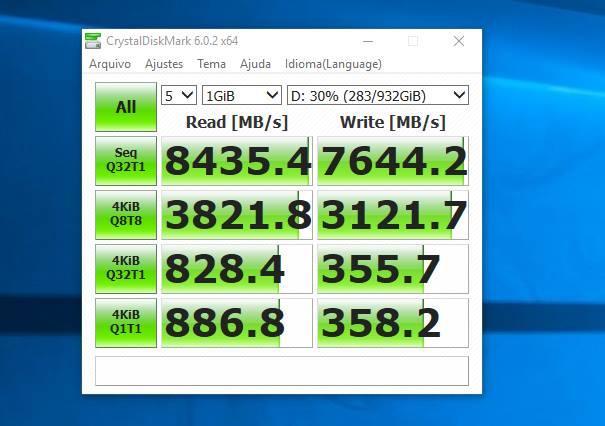This screenshot has height=426, width=605.
Task: Select the 4KiB Q32T1 read value 828.4
Action: click(237, 269)
